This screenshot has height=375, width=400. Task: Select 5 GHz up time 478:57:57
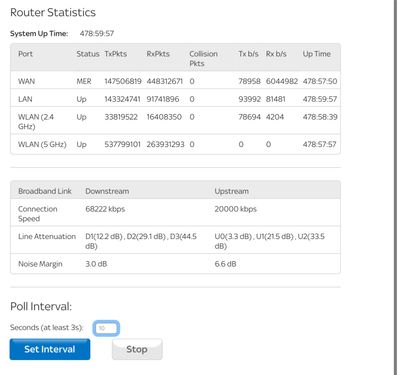(319, 144)
